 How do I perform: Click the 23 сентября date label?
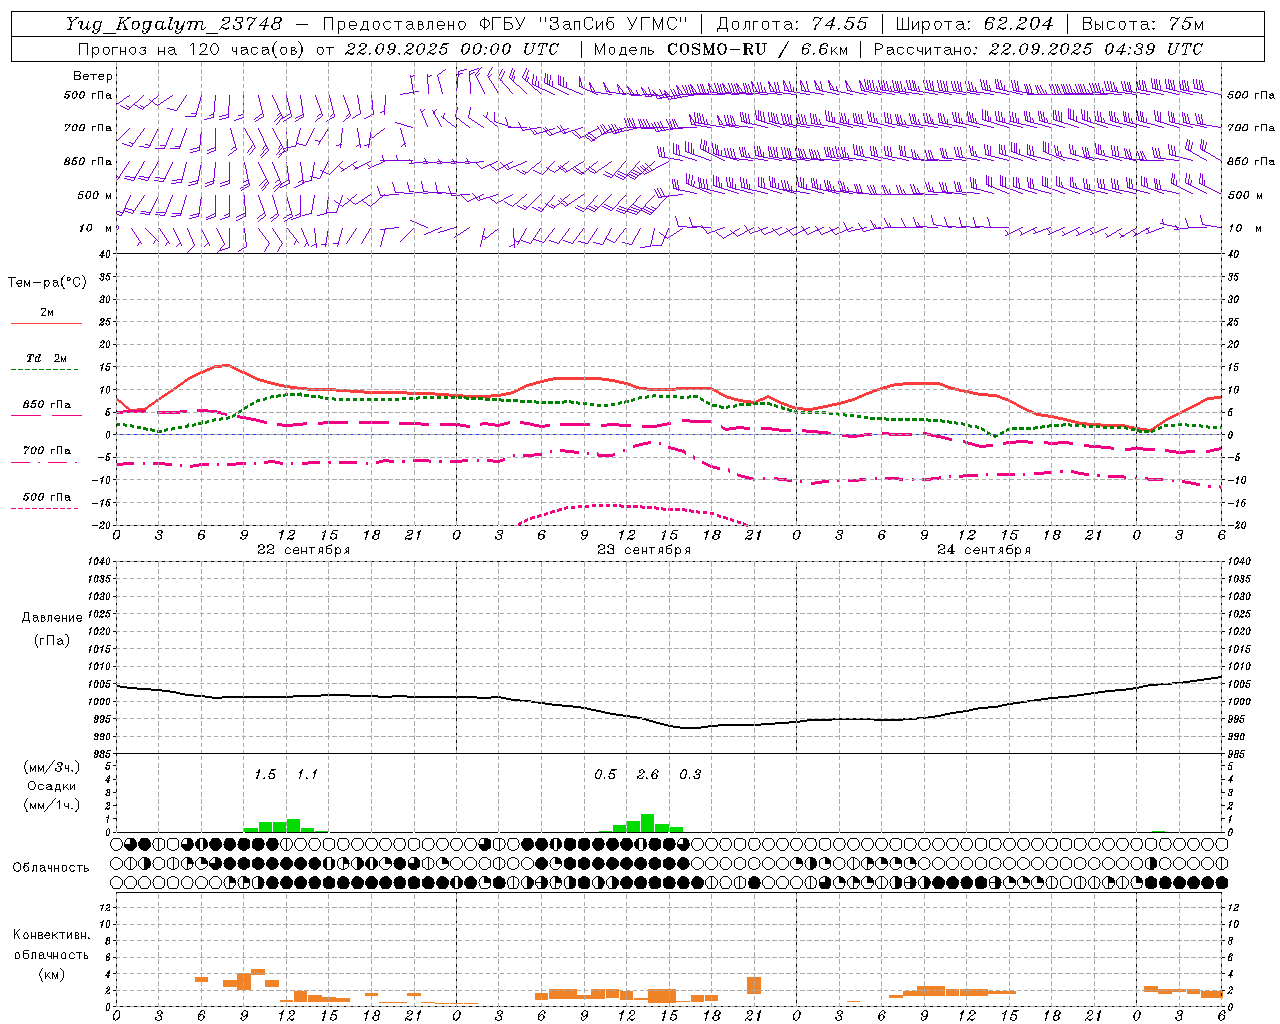coord(644,550)
